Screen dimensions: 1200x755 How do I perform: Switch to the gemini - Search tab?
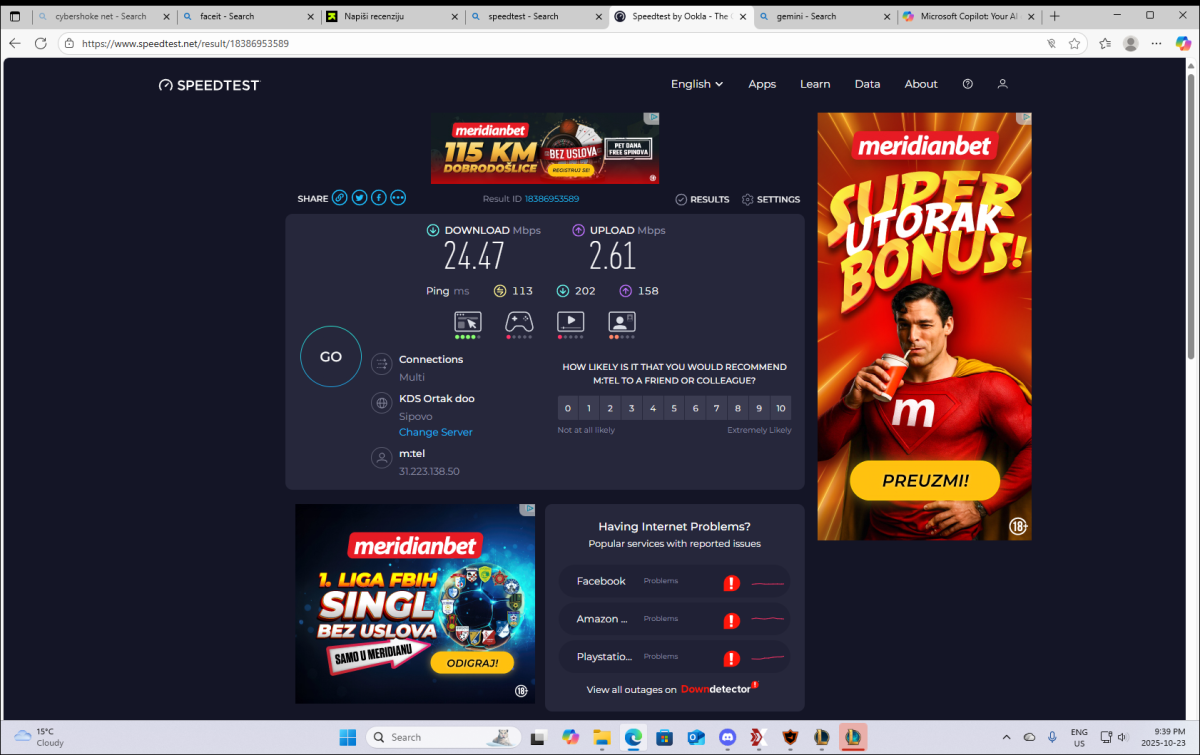[x=816, y=16]
